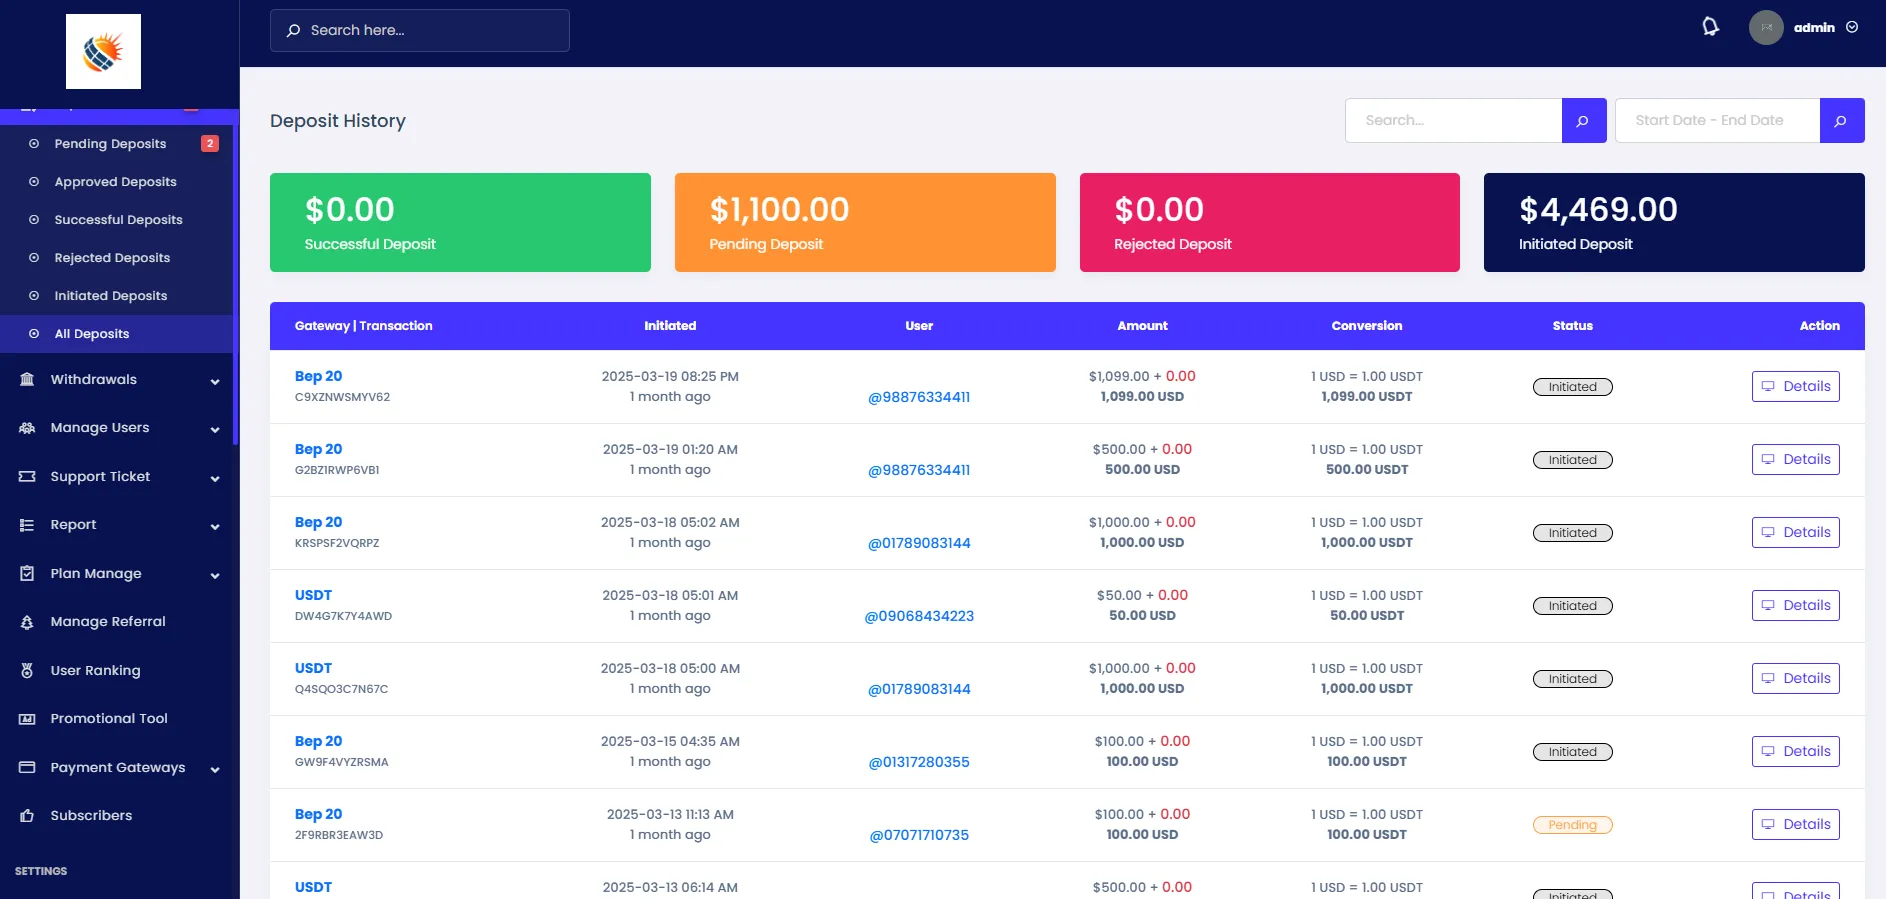
Task: Click the Withdrawals bank icon in sidebar
Action: coord(27,380)
